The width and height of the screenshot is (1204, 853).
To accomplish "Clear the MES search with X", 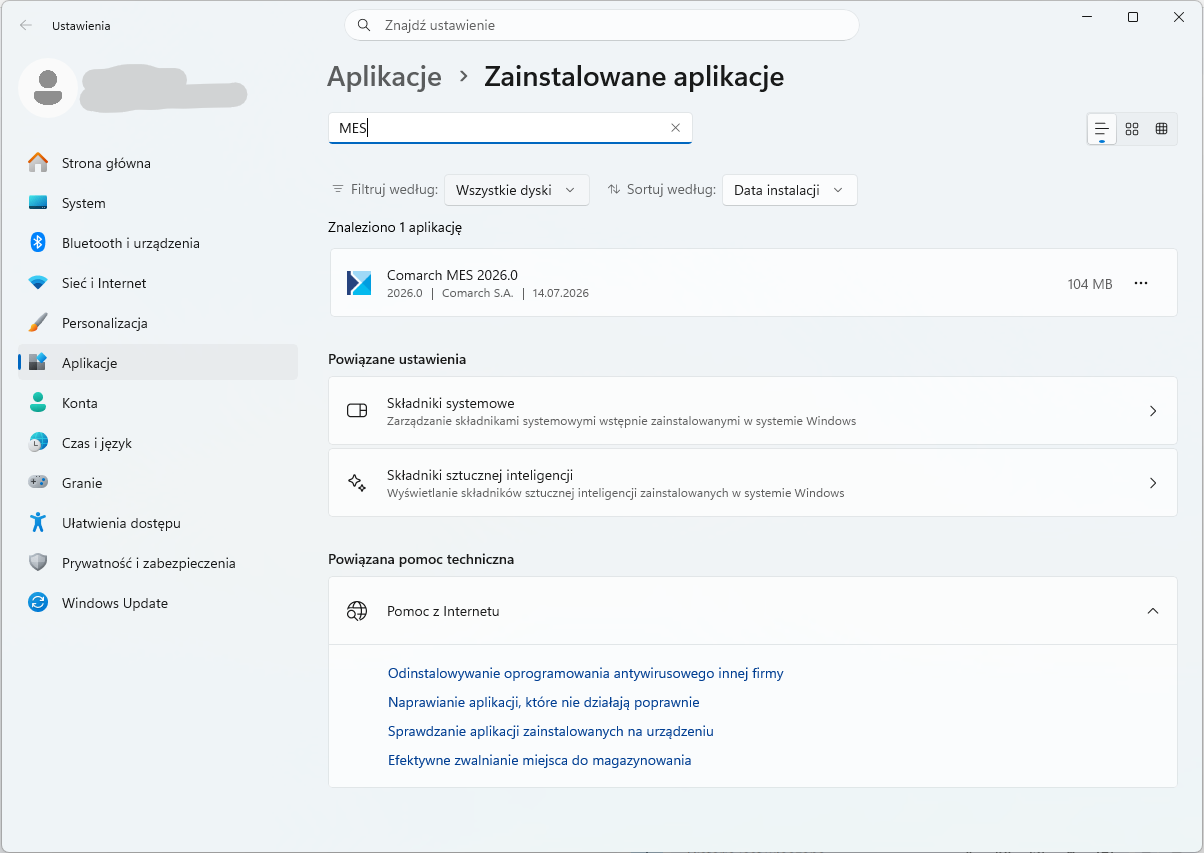I will coord(675,128).
